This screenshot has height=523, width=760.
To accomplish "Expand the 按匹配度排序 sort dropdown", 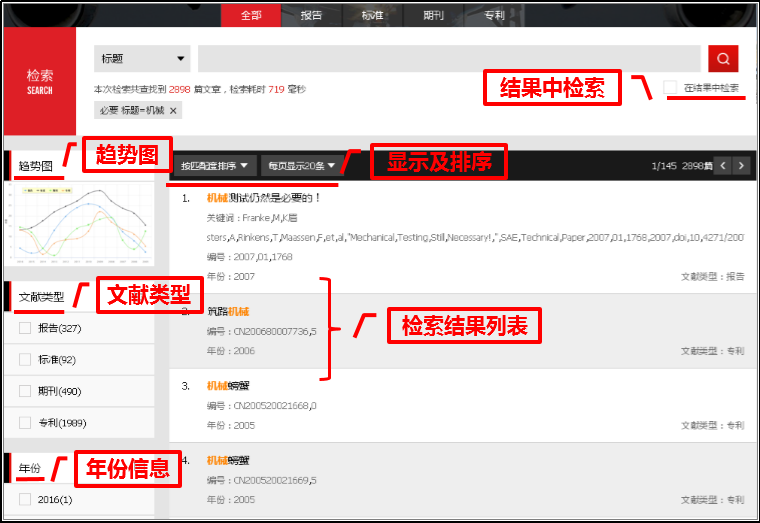I will tap(215, 165).
